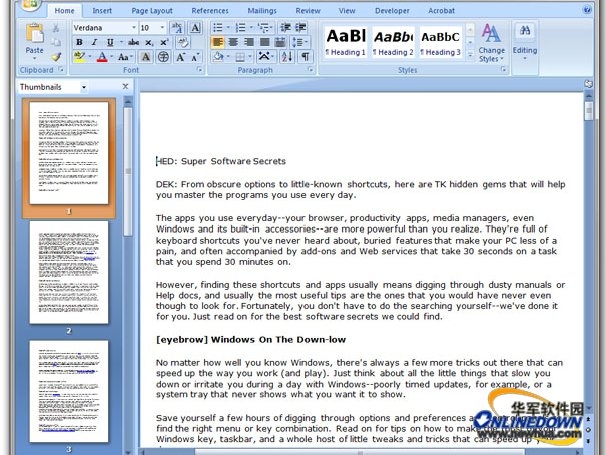Switch to the Page Layout tab

pos(152,11)
